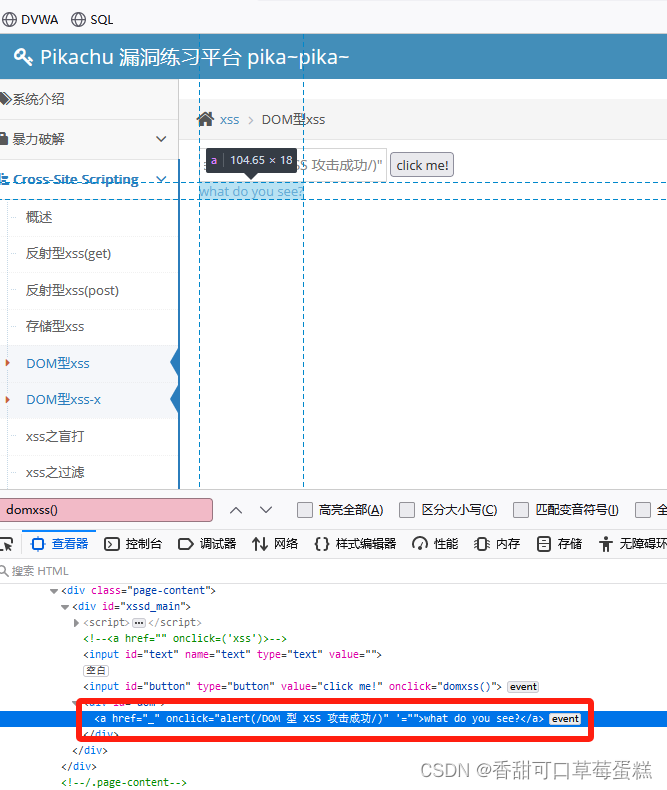Open 反射型xss(post) sidebar item

point(72,290)
